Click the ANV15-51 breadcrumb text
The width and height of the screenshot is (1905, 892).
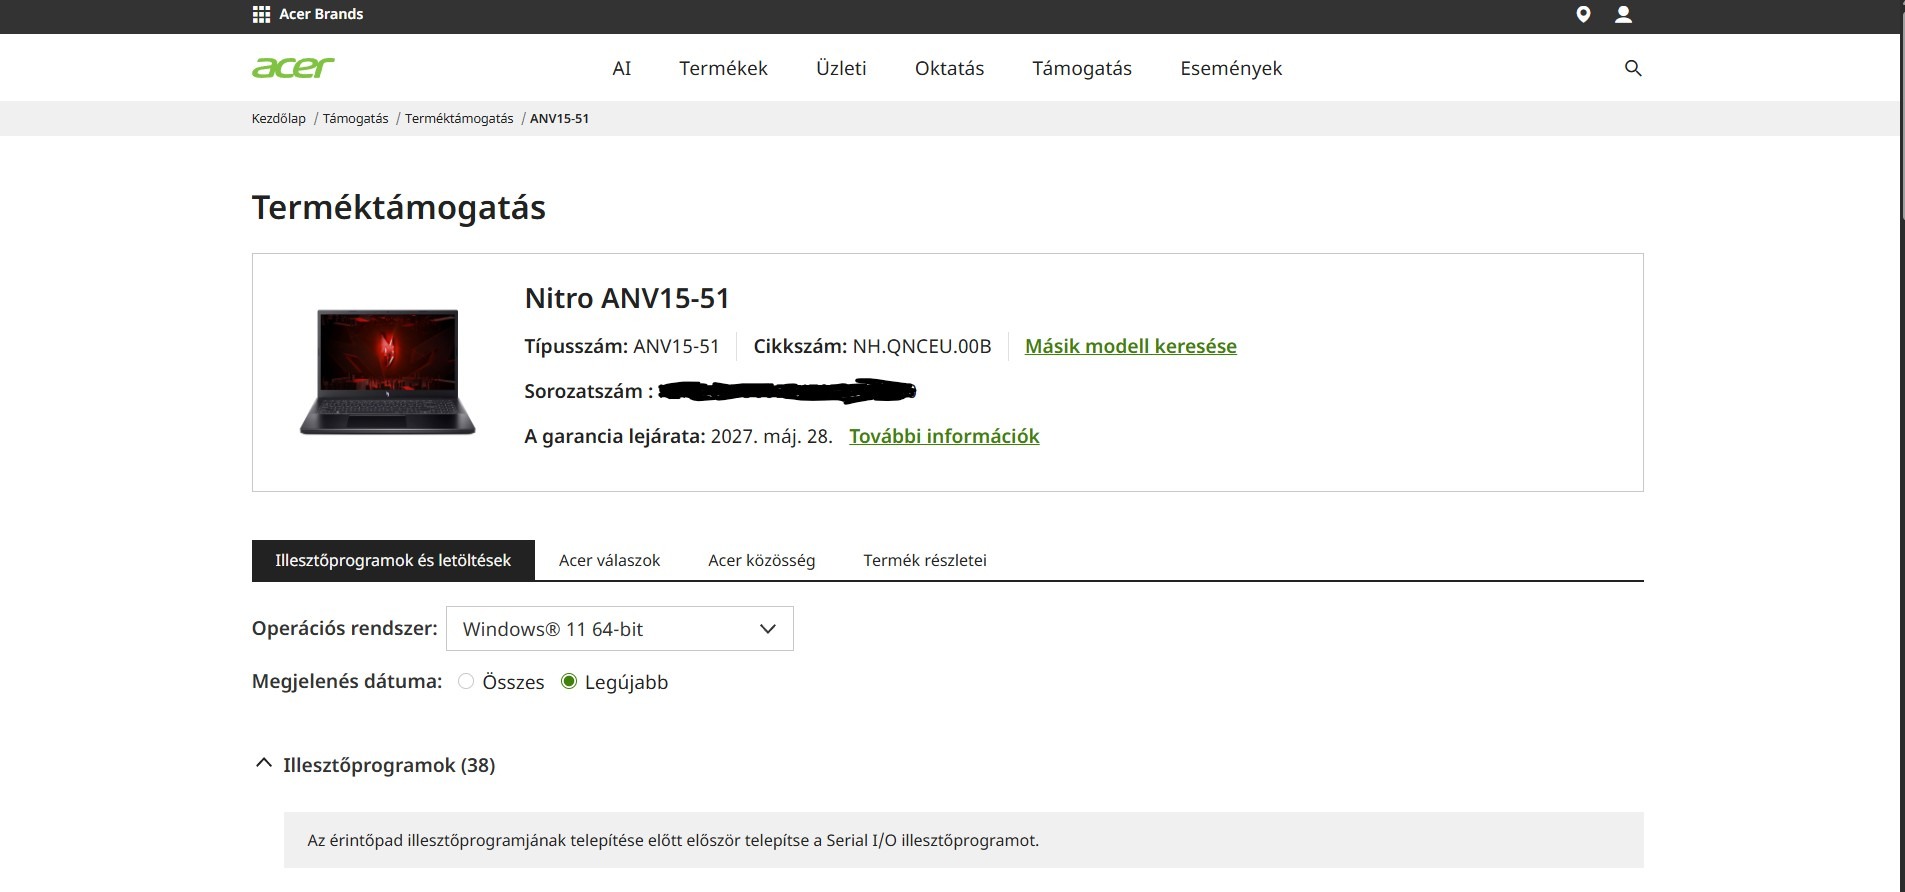[559, 118]
